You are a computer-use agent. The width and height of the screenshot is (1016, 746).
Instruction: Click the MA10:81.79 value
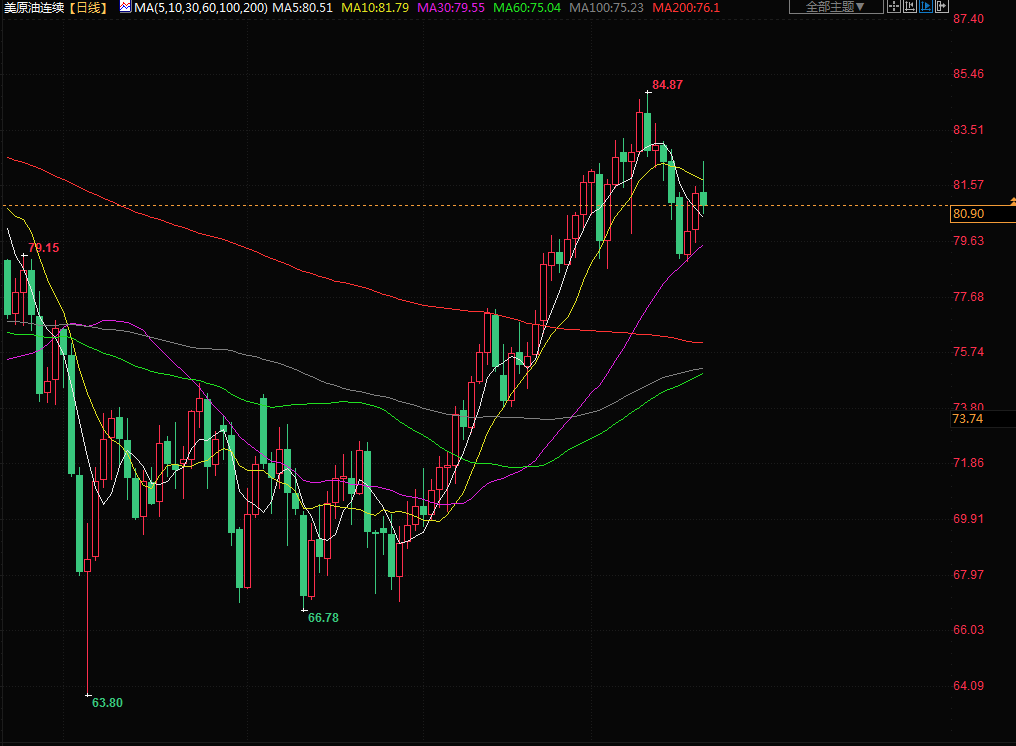pos(375,8)
